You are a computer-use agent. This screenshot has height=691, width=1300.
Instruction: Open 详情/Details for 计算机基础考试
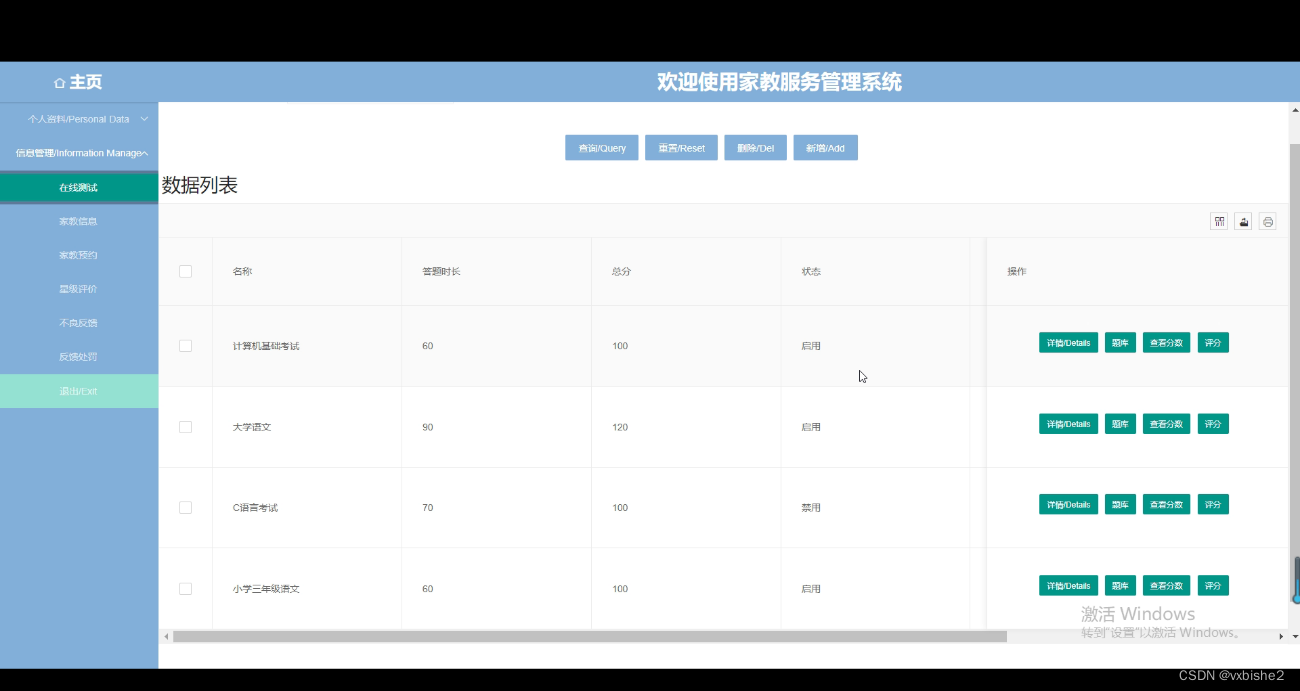tap(1068, 343)
